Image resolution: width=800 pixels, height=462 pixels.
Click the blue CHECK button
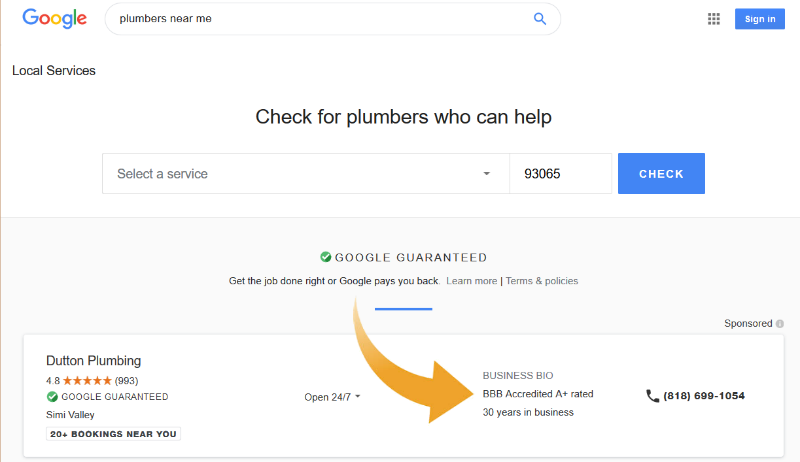(661, 173)
